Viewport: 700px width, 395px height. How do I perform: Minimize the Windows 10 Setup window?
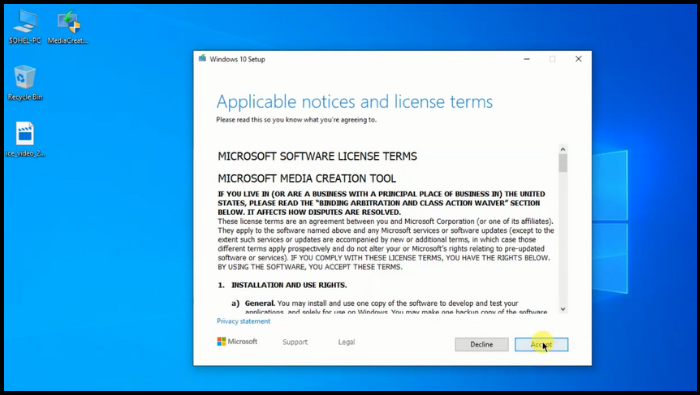pyautogui.click(x=527, y=59)
